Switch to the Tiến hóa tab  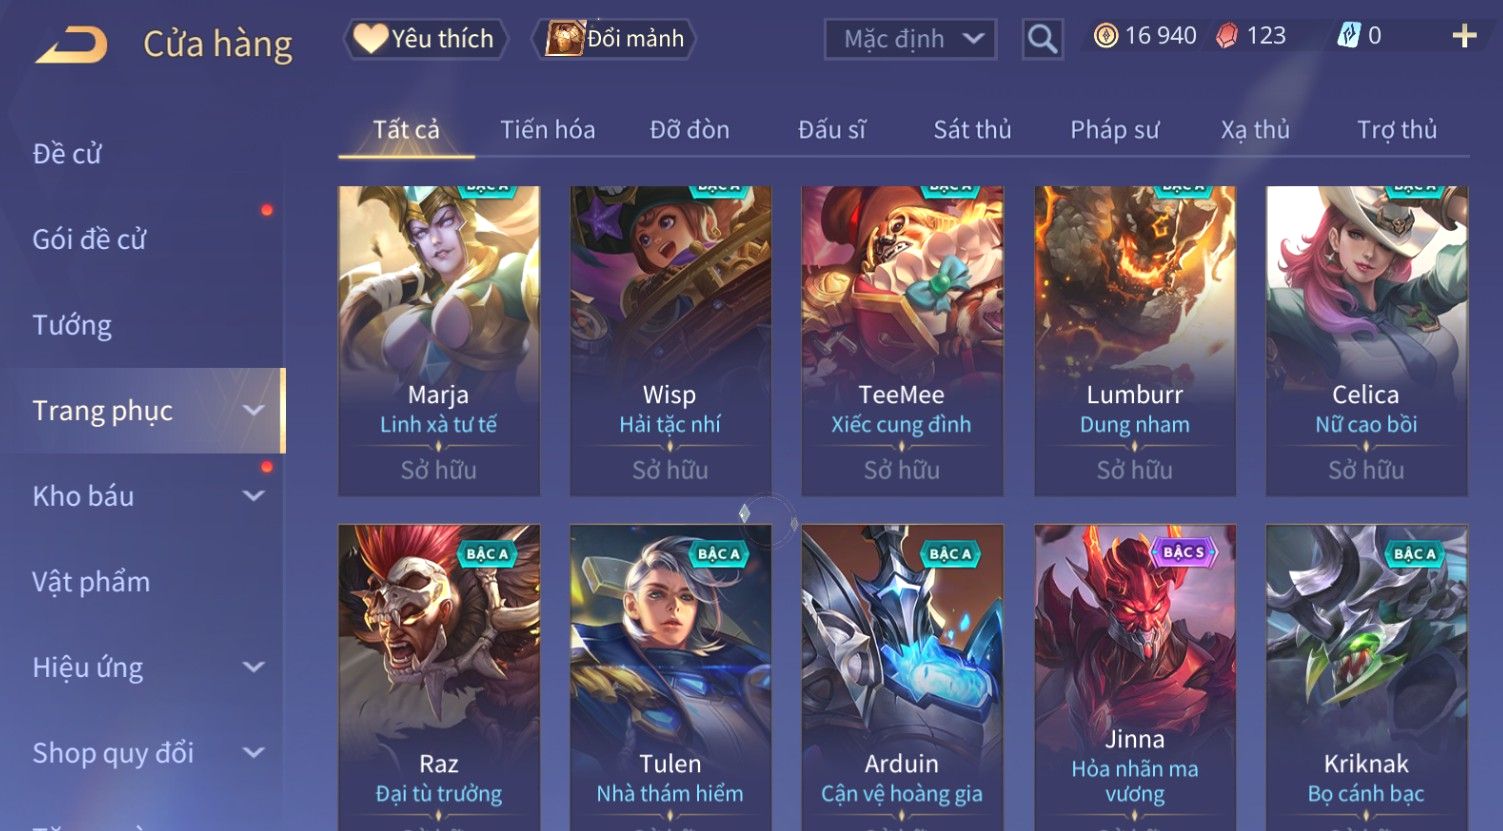coord(548,130)
